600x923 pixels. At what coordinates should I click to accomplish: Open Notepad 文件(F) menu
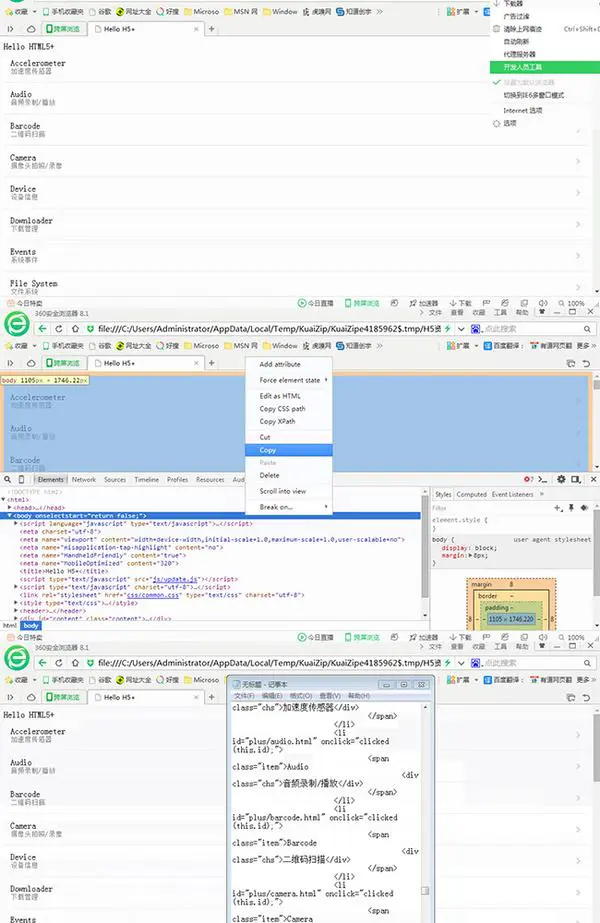244,696
